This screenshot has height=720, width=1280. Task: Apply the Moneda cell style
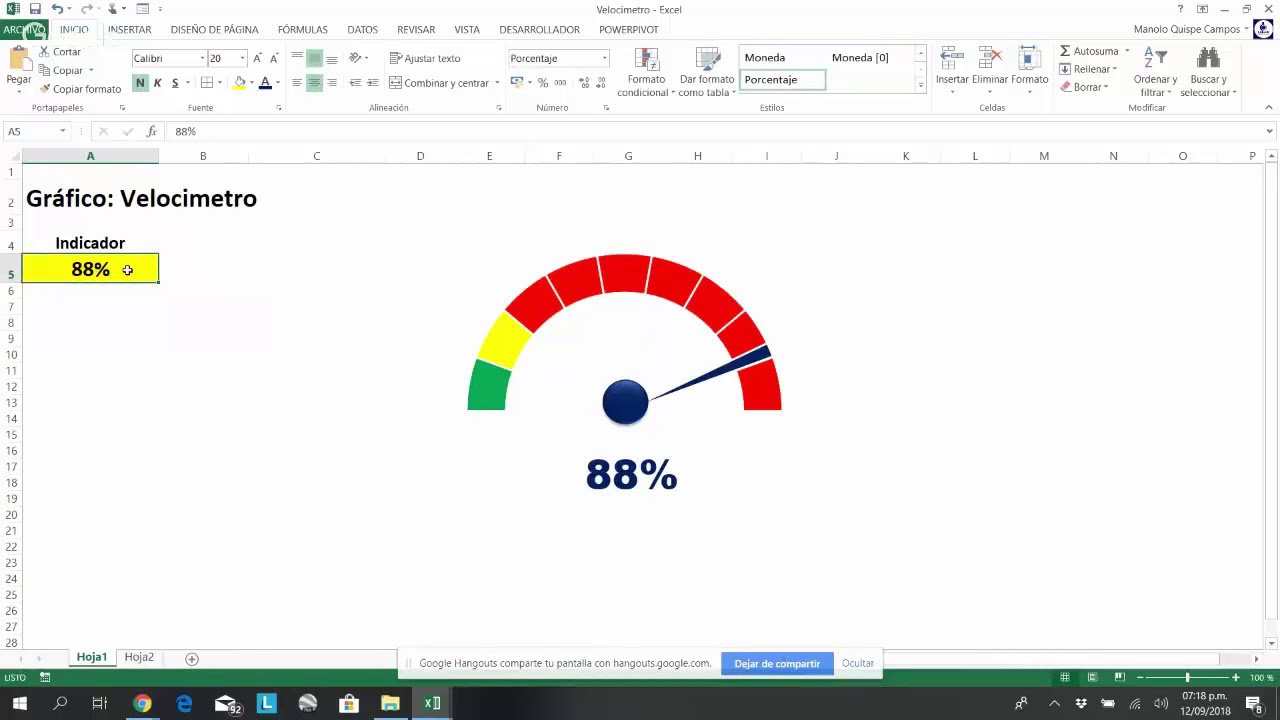pos(782,58)
